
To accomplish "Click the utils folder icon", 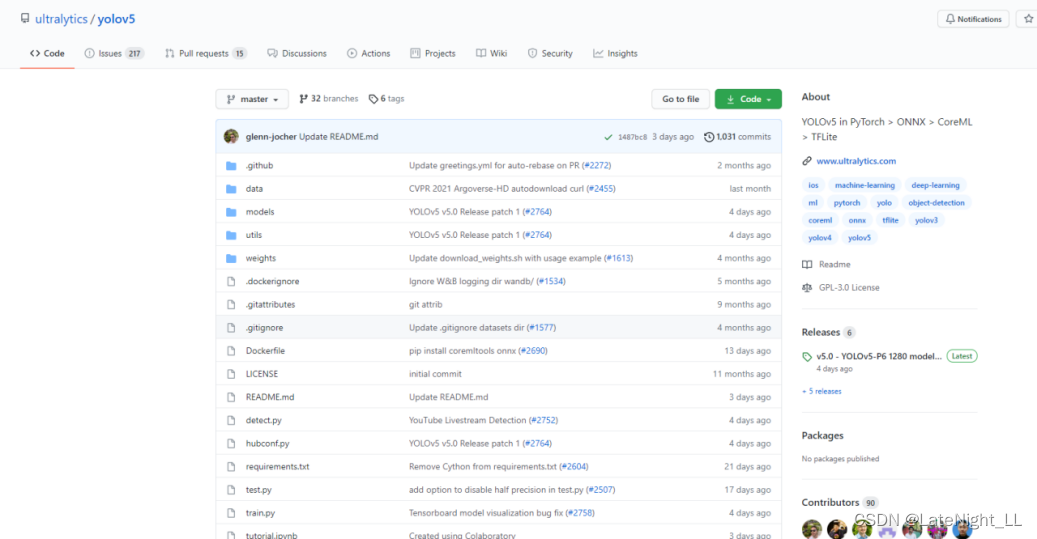I will pos(231,235).
